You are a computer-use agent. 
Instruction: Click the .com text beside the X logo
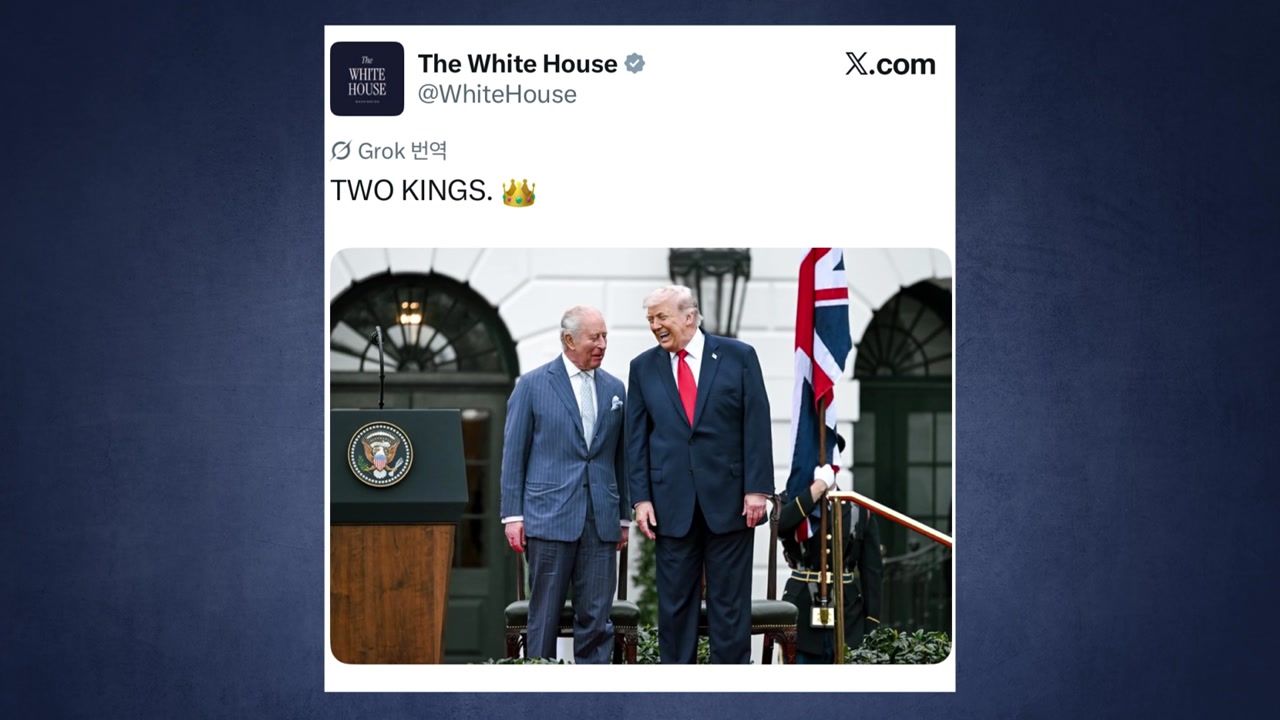point(902,65)
